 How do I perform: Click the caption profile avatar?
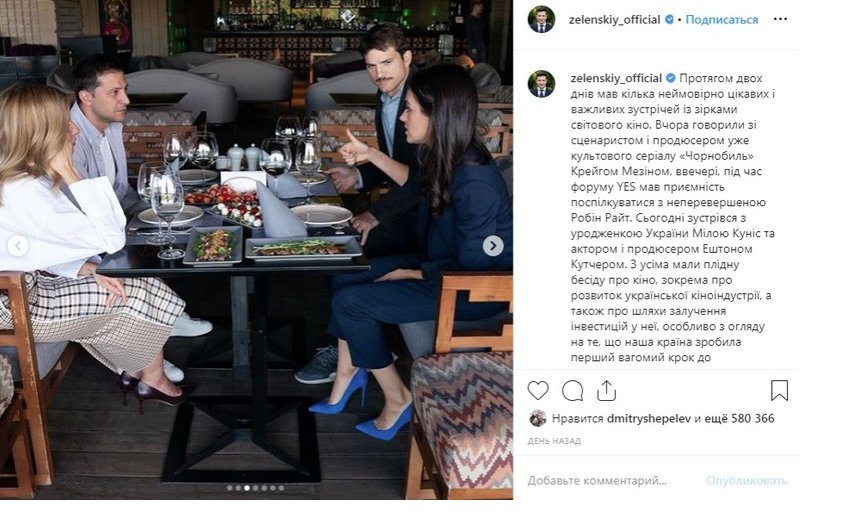click(541, 84)
